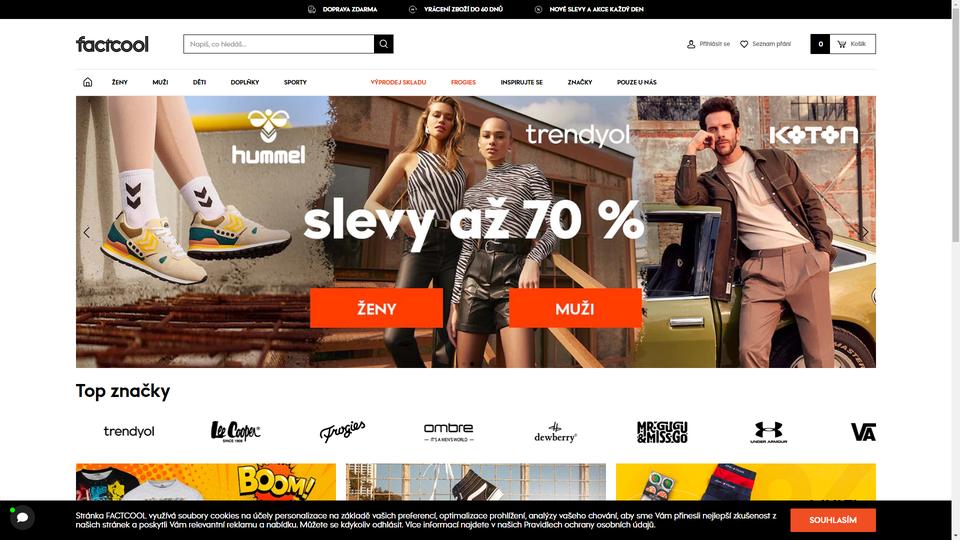Click the Lee Cooper brand logo

(235, 432)
